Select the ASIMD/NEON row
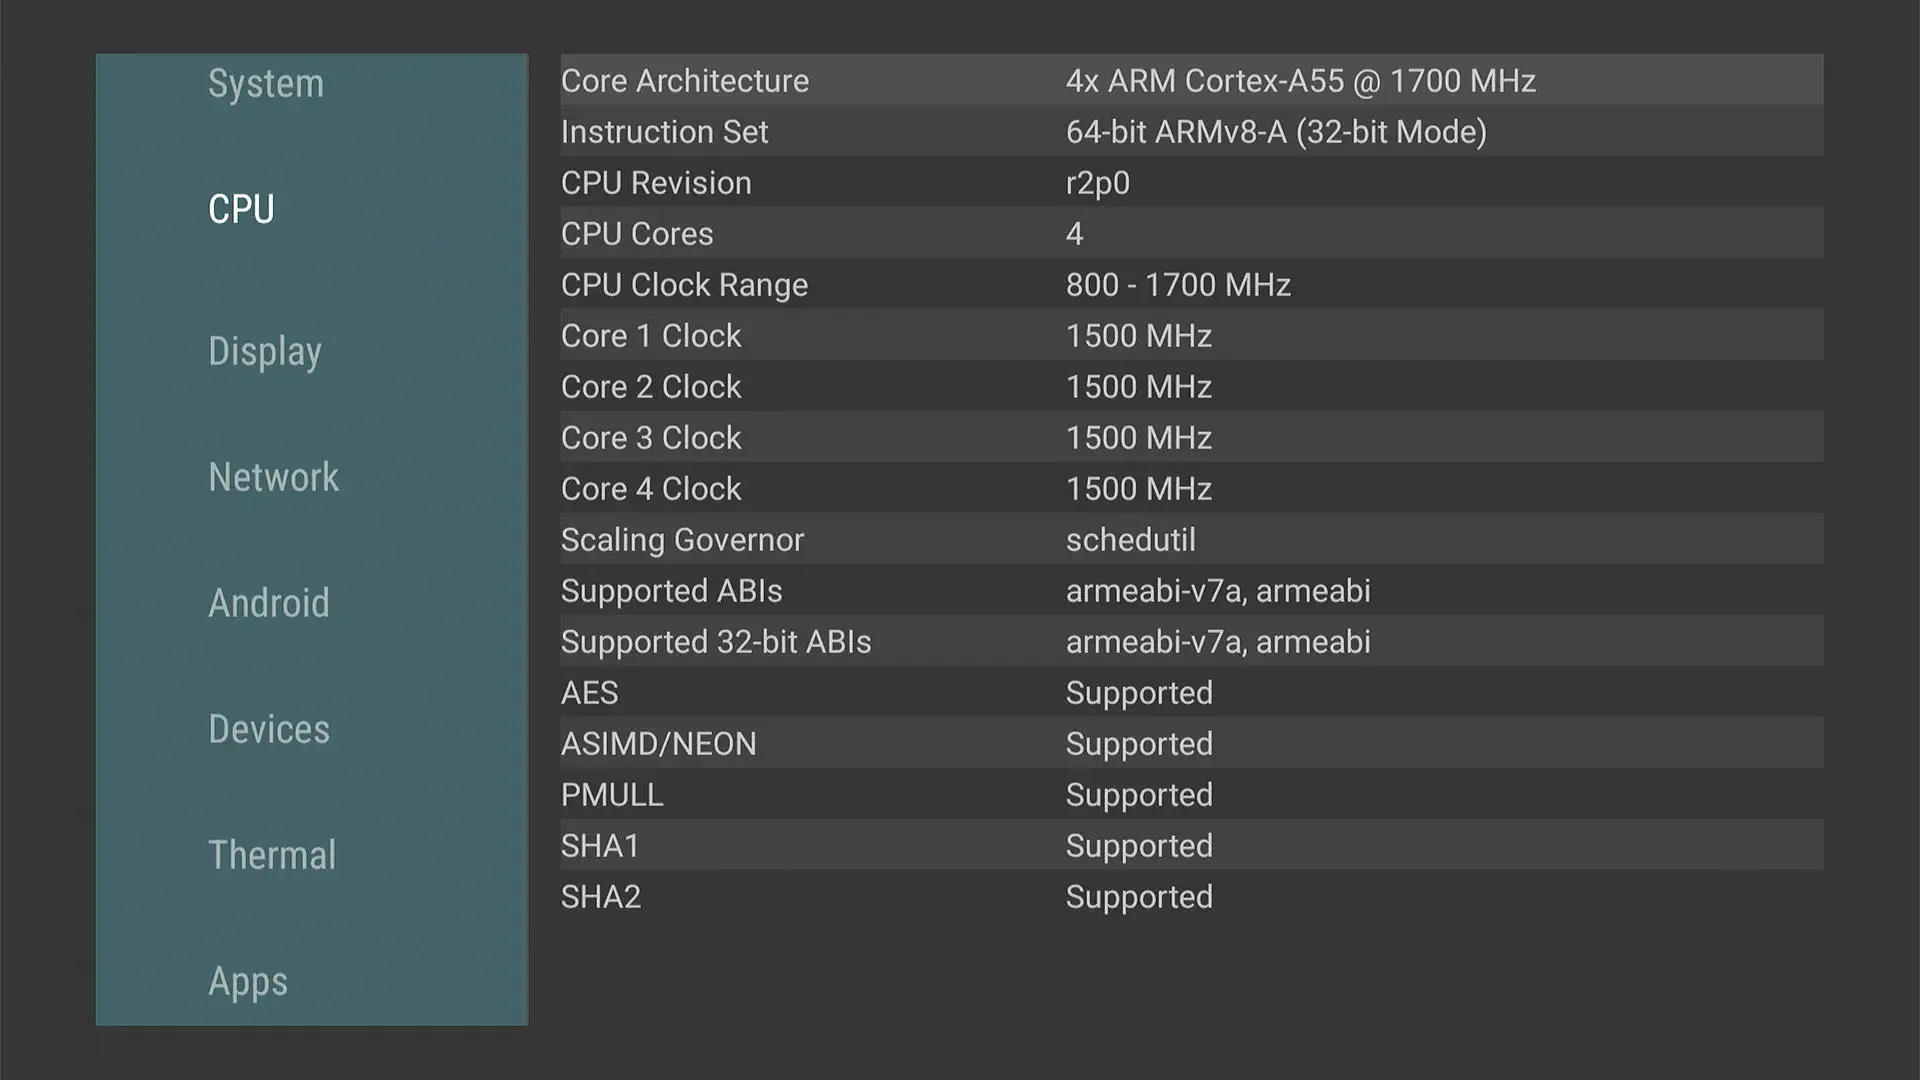This screenshot has height=1080, width=1920. point(1190,743)
